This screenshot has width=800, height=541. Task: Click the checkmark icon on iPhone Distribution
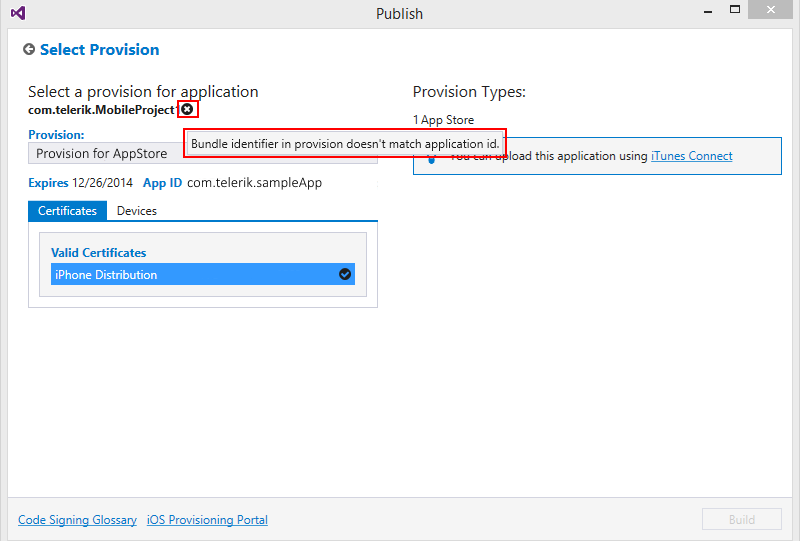tap(345, 274)
